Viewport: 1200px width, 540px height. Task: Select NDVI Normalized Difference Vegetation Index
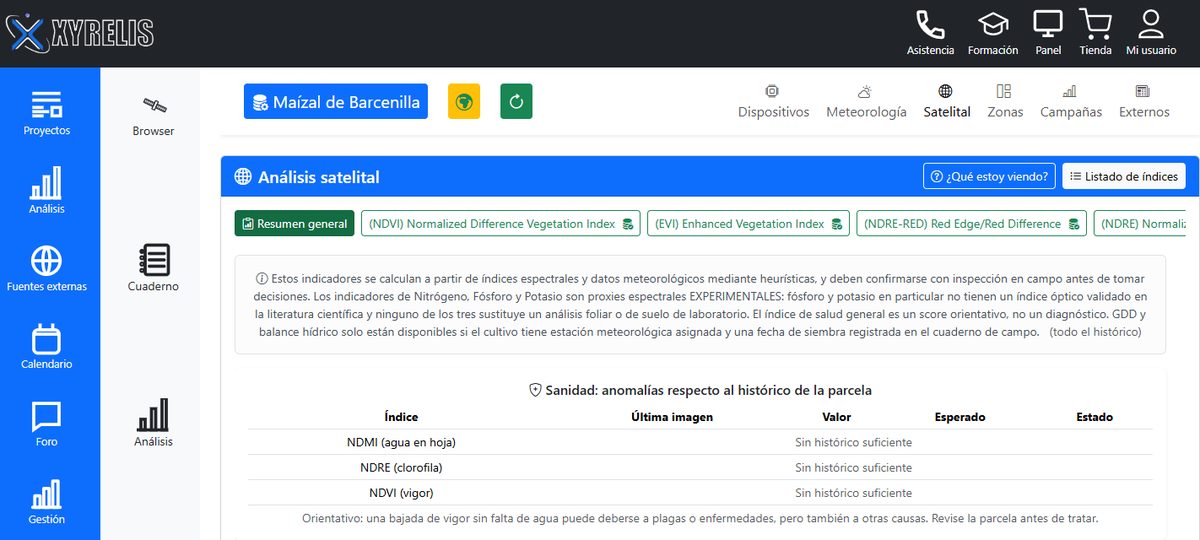tap(501, 224)
